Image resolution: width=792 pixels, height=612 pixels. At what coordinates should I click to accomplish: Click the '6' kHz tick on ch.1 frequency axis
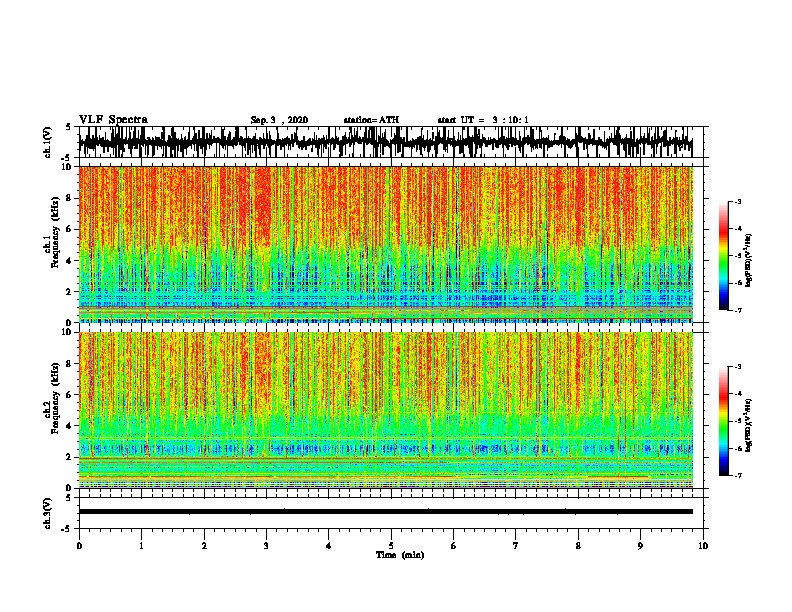click(x=70, y=229)
